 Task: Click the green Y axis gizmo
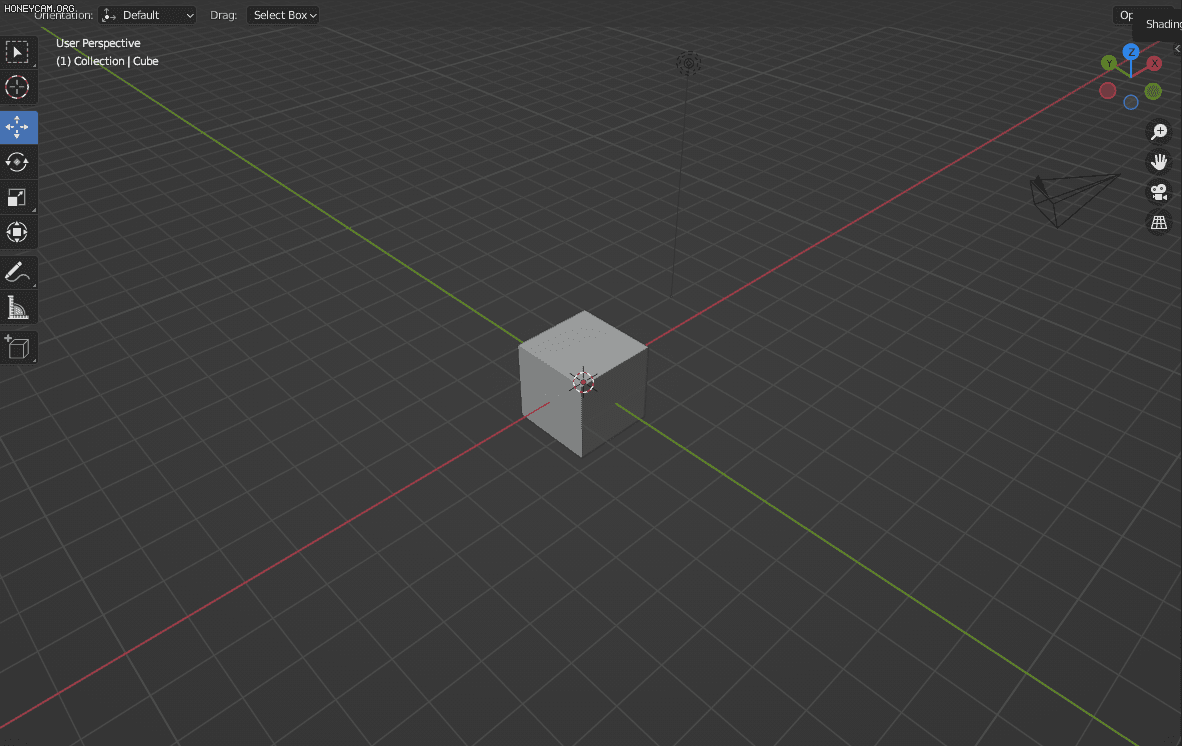coord(1108,63)
